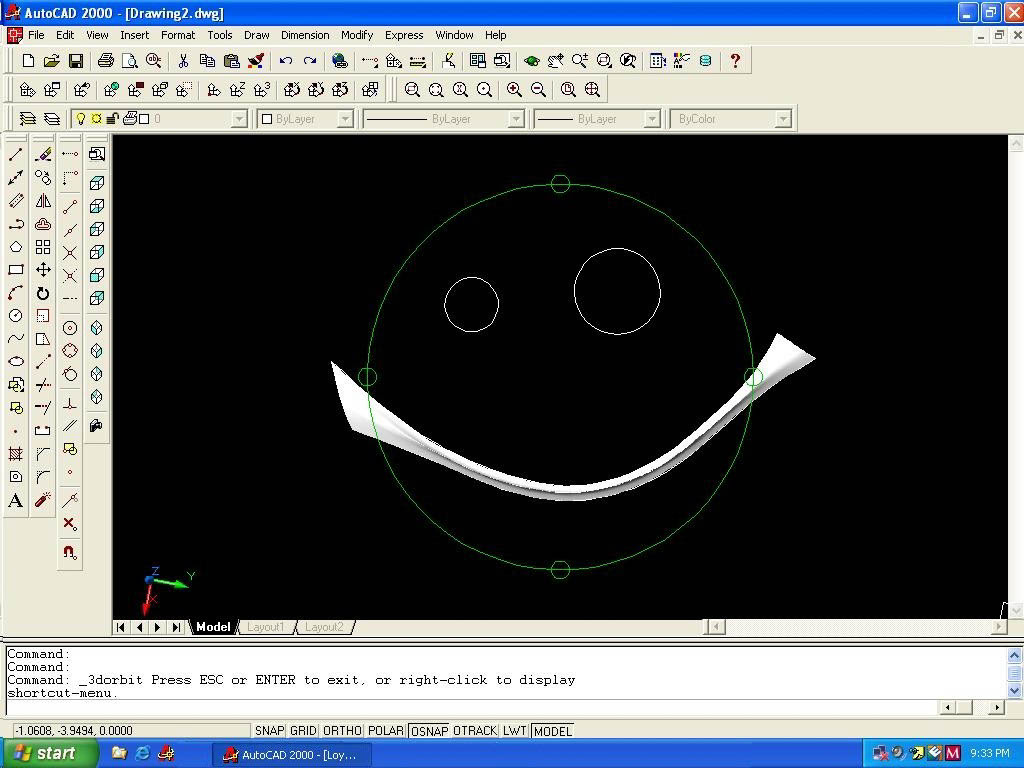This screenshot has height=768, width=1024.
Task: Open the ByLayer linetype dropdown
Action: 516,119
